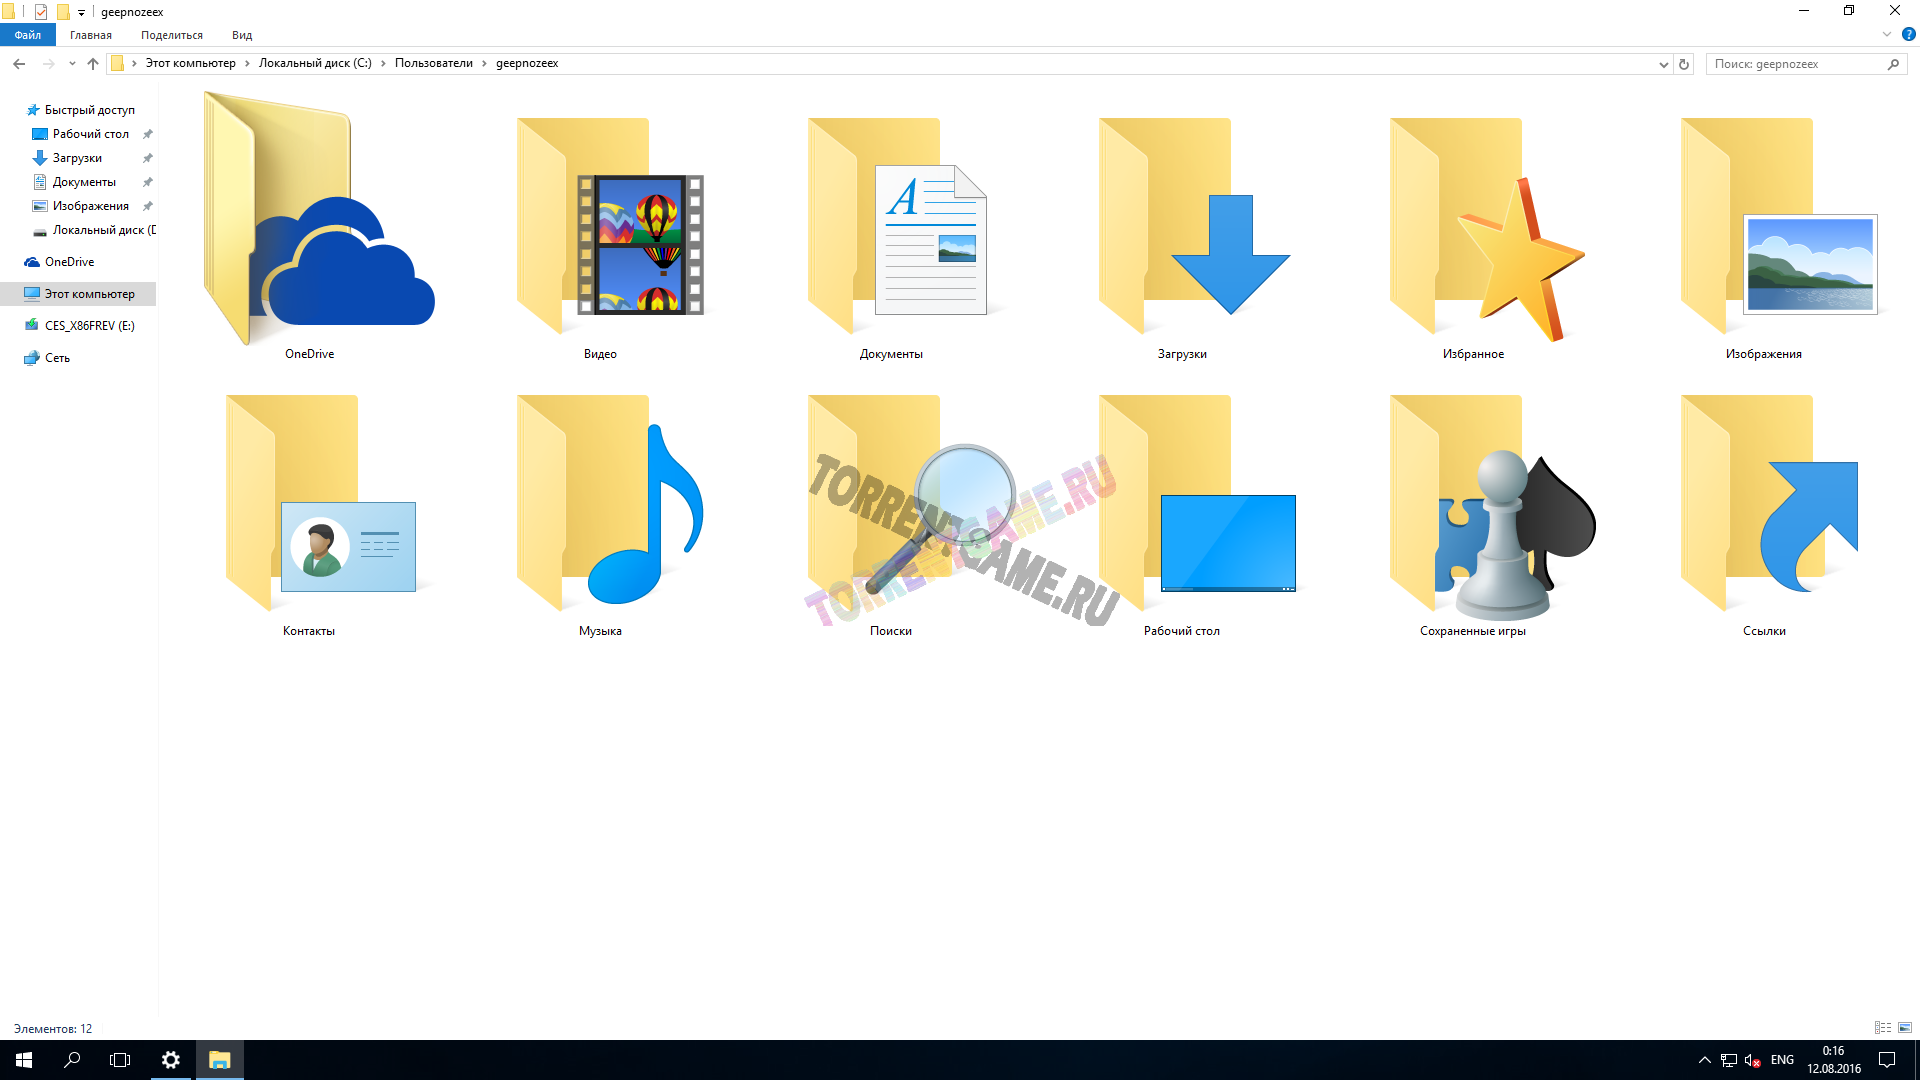Open the Файл menu tab

coord(27,35)
